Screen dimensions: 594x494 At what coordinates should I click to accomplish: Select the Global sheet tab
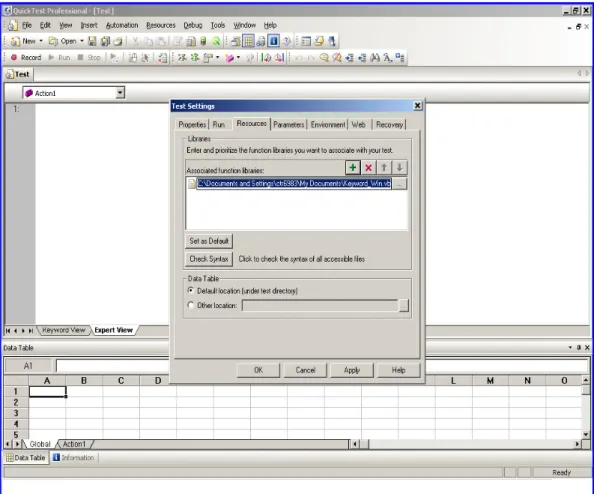[40, 444]
